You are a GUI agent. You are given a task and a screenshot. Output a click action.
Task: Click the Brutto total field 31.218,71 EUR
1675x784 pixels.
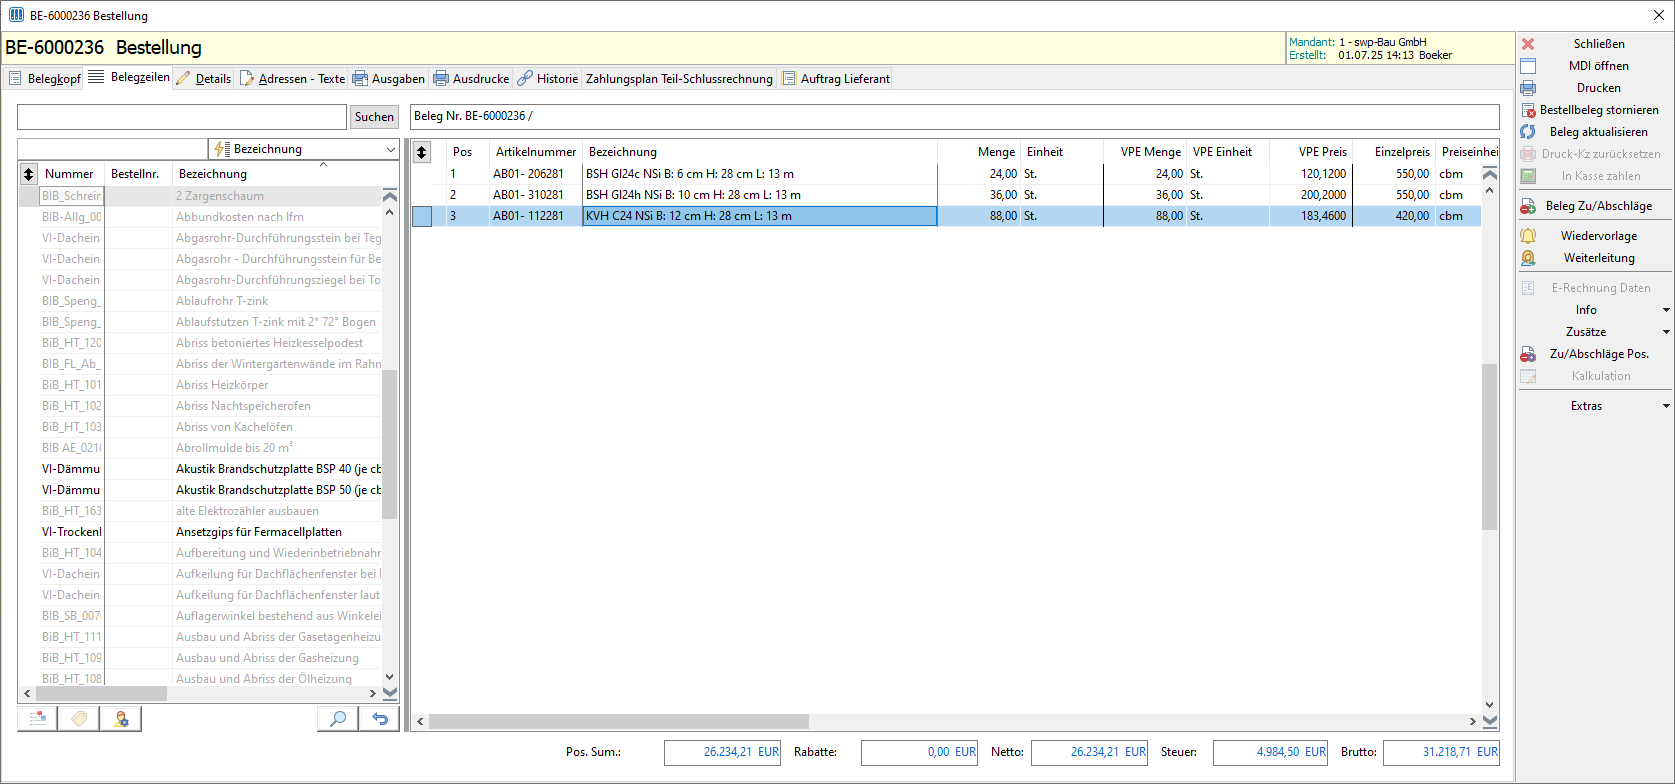pyautogui.click(x=1441, y=752)
